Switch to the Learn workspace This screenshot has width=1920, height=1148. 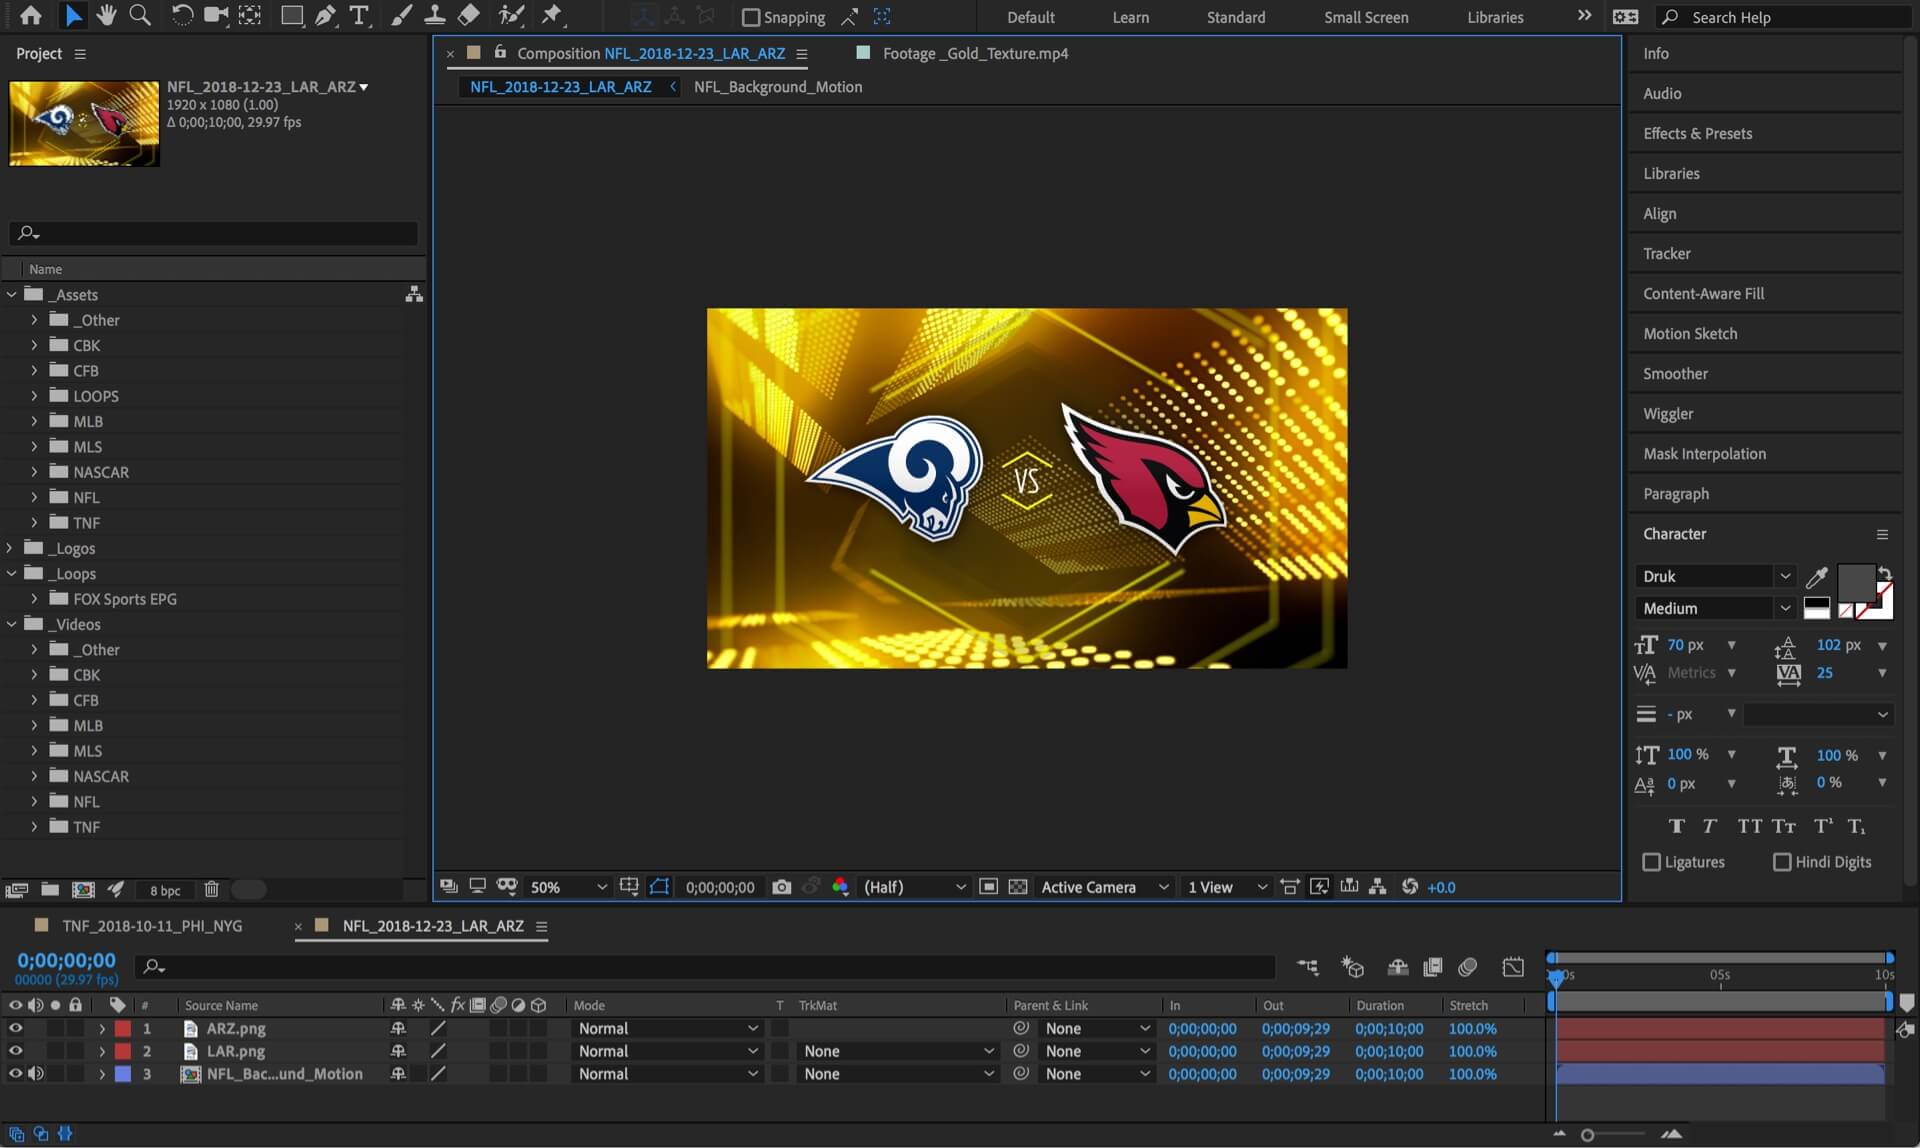(1130, 17)
